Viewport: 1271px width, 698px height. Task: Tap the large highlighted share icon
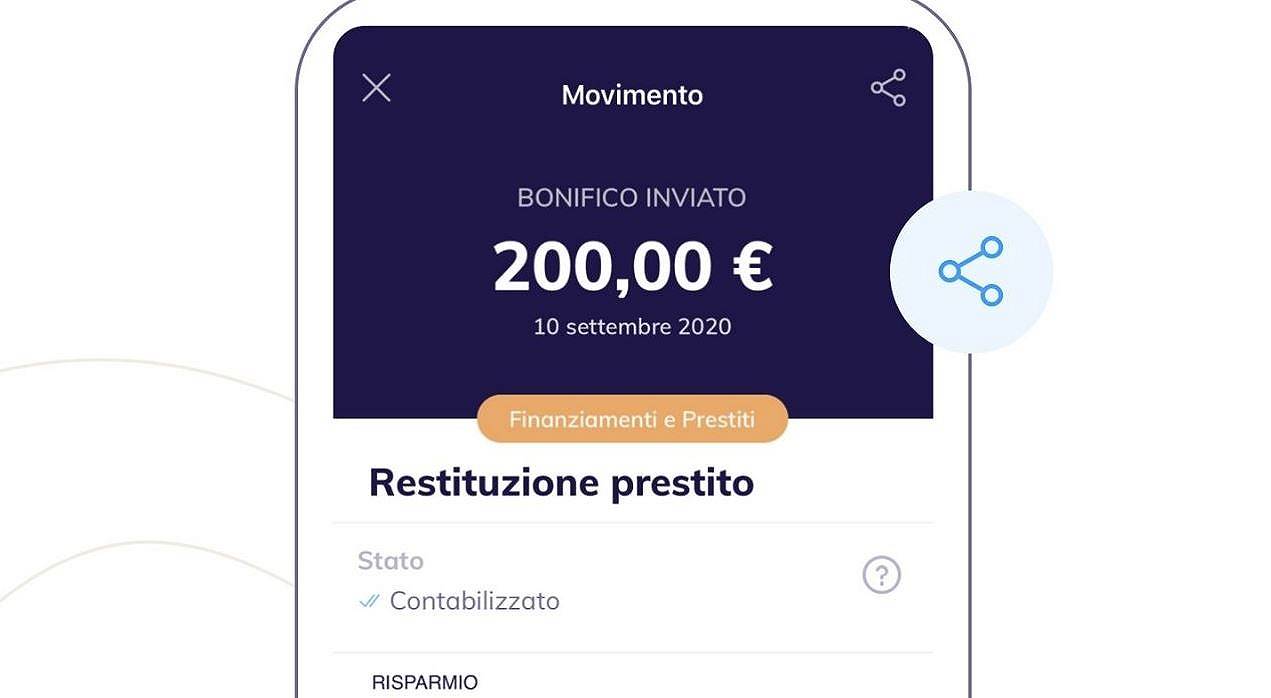969,270
